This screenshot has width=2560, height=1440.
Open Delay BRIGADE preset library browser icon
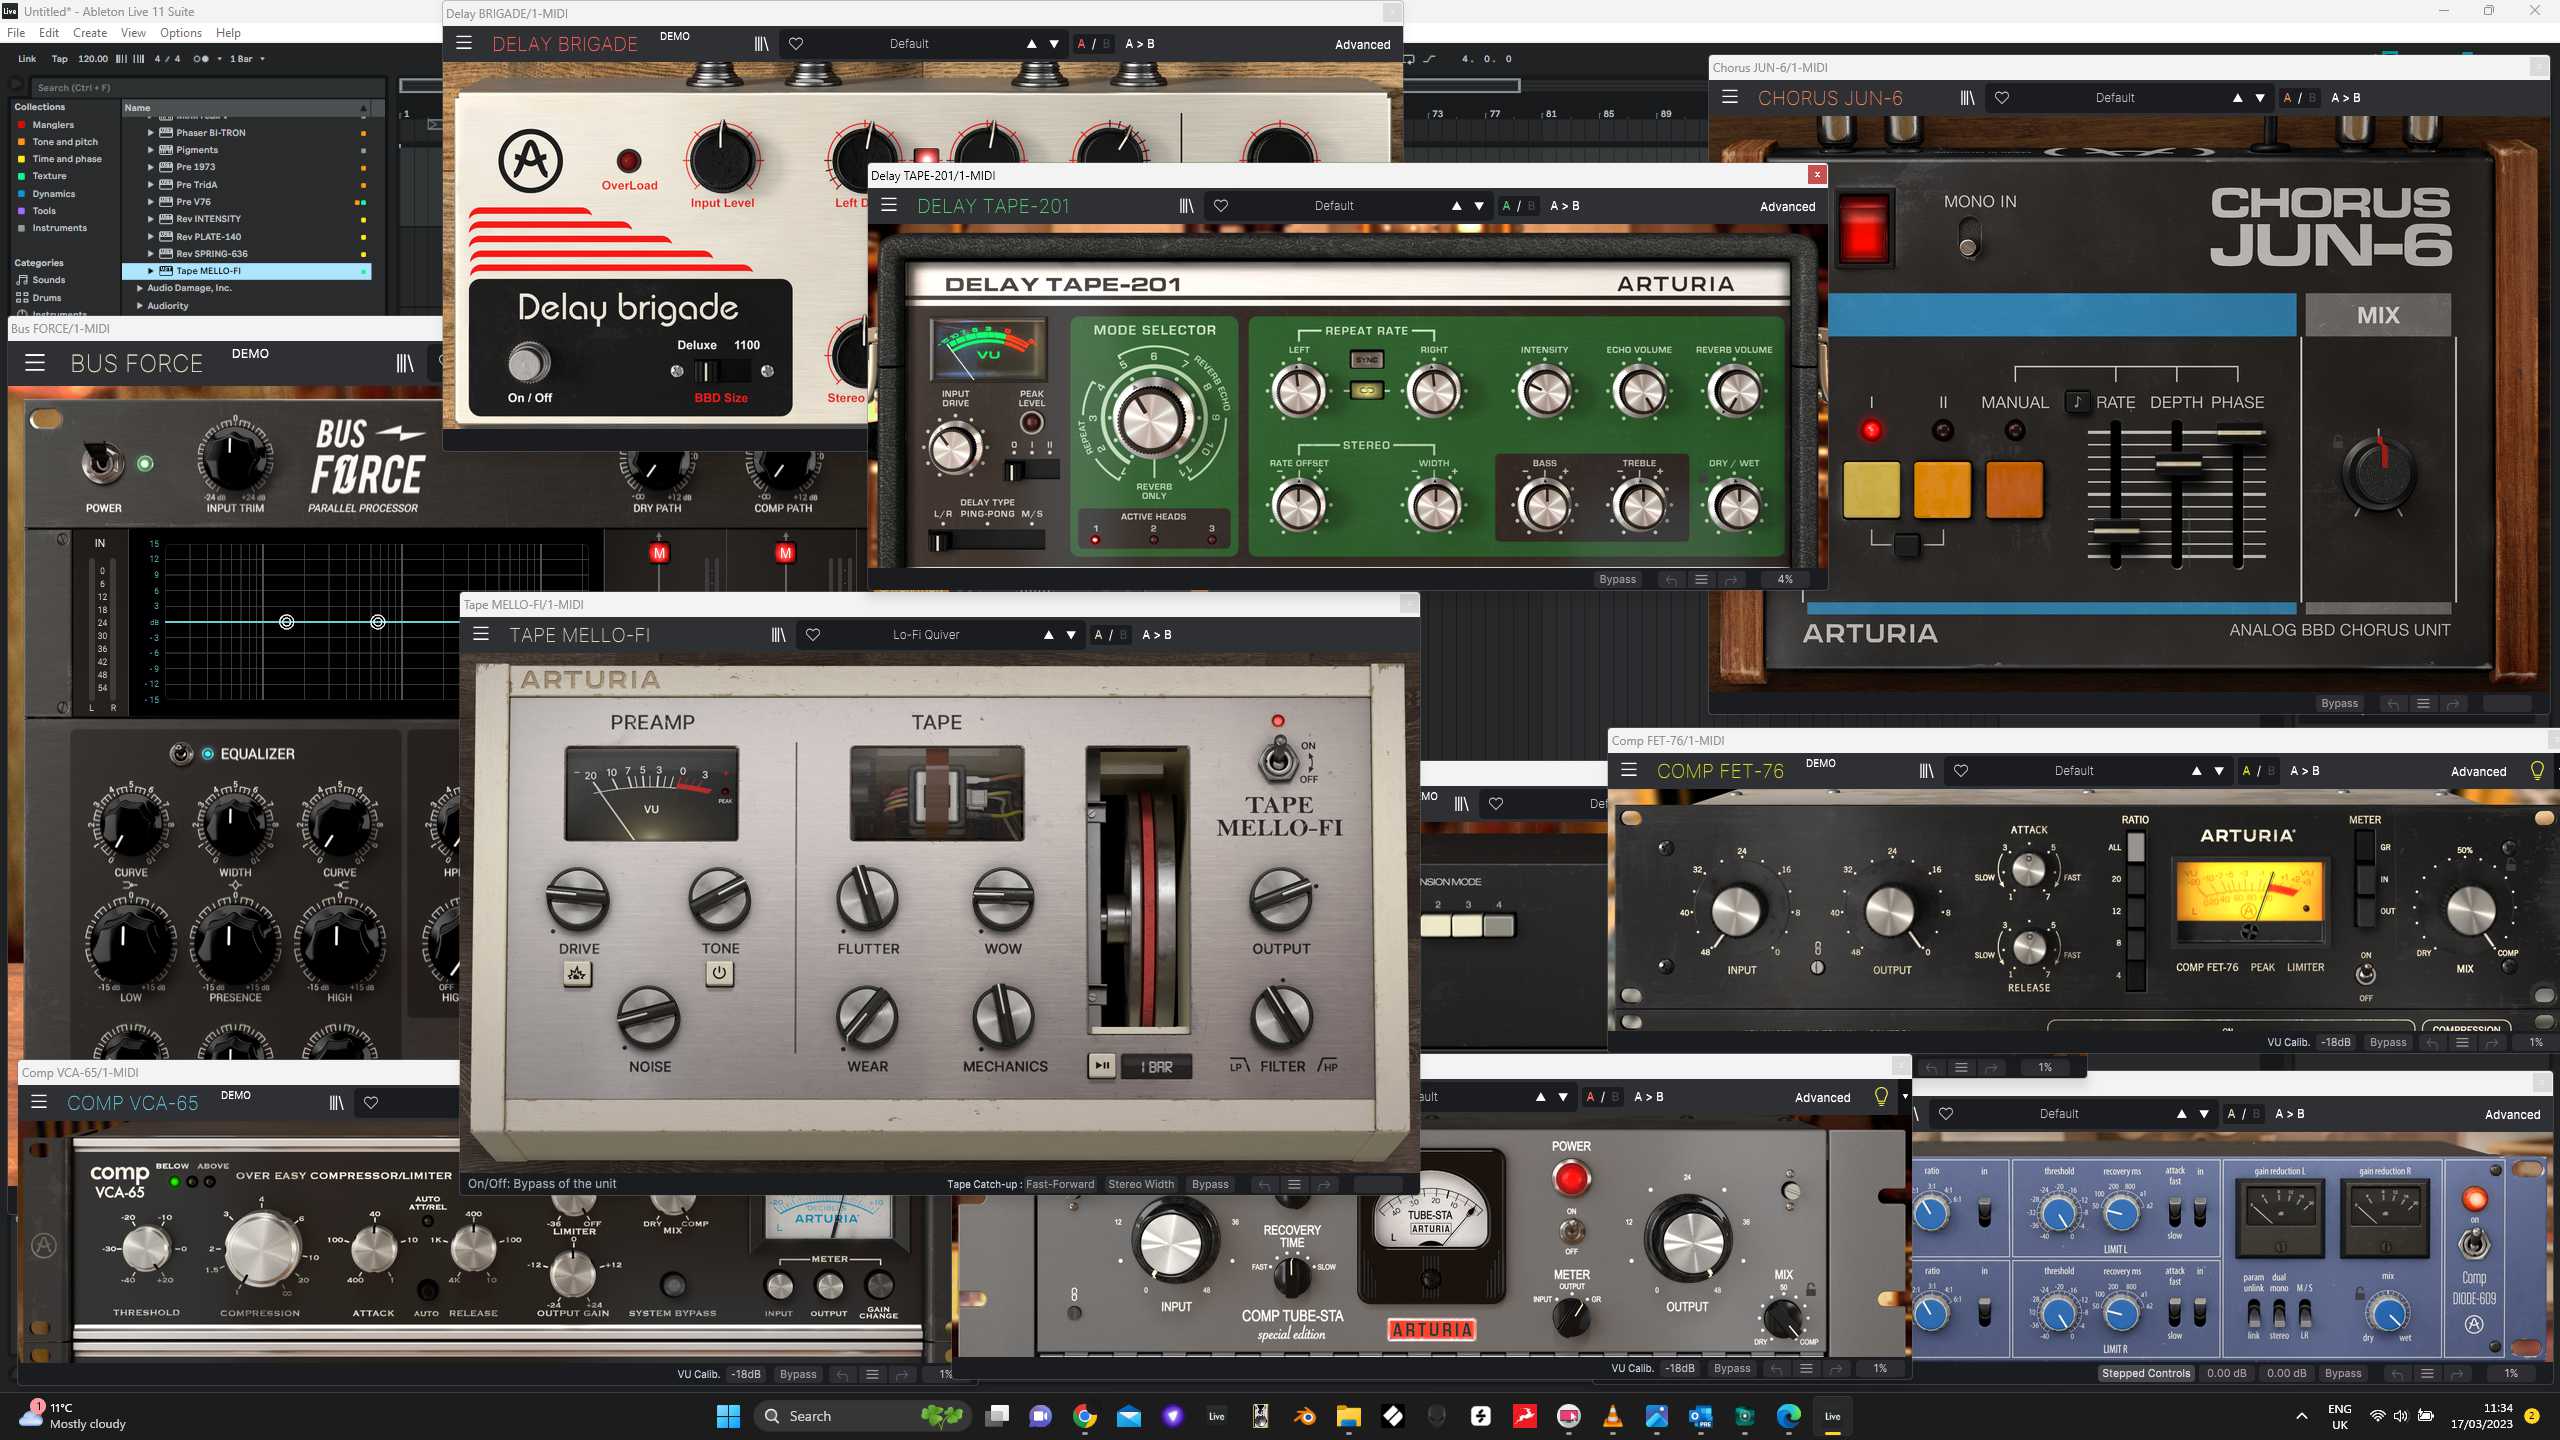click(x=761, y=43)
